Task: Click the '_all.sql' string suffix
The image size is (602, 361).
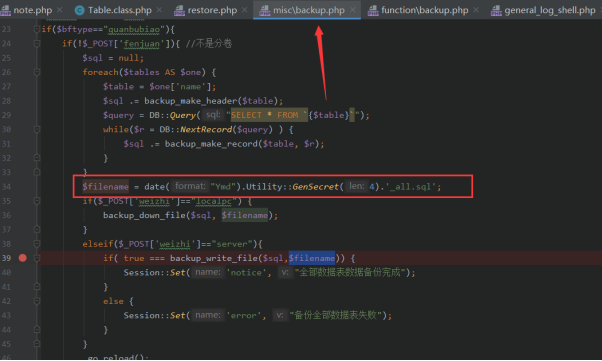Action: tap(411, 187)
